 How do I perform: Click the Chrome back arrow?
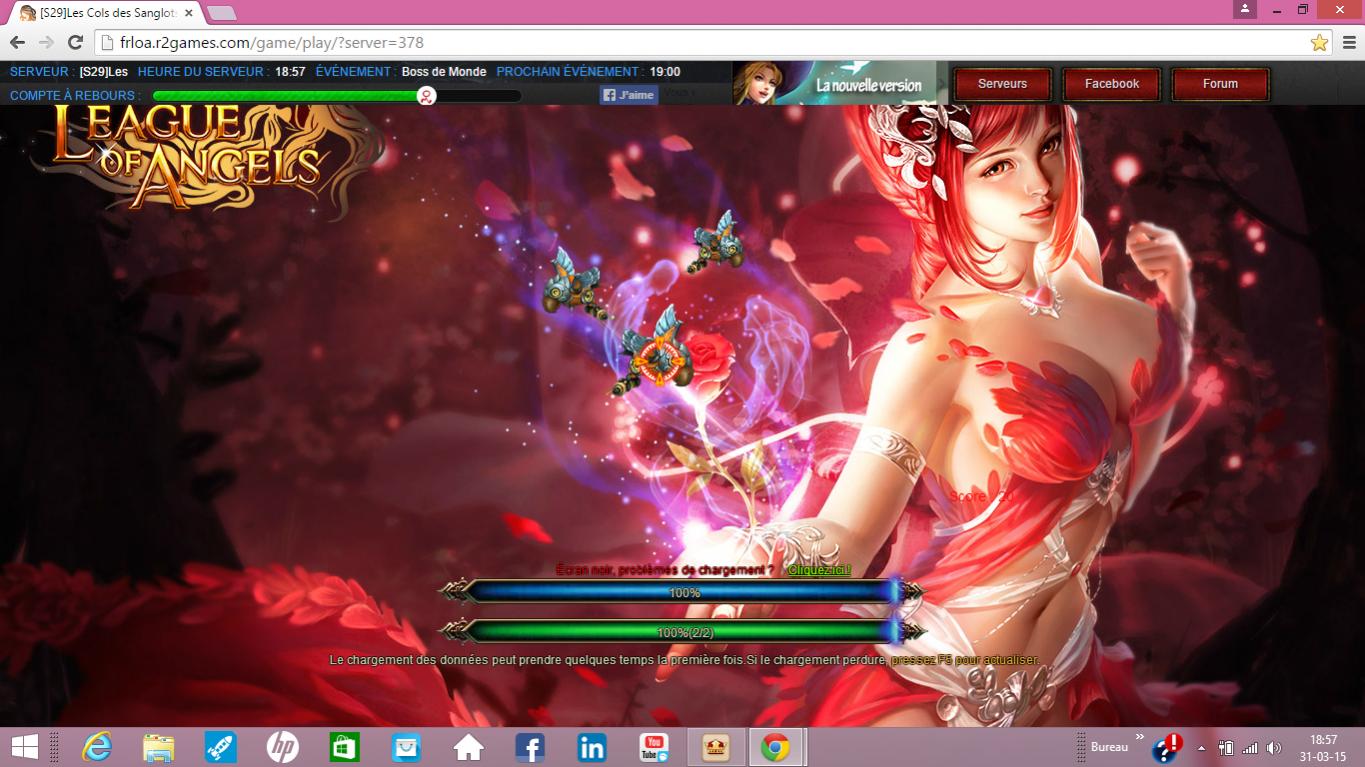[x=17, y=42]
